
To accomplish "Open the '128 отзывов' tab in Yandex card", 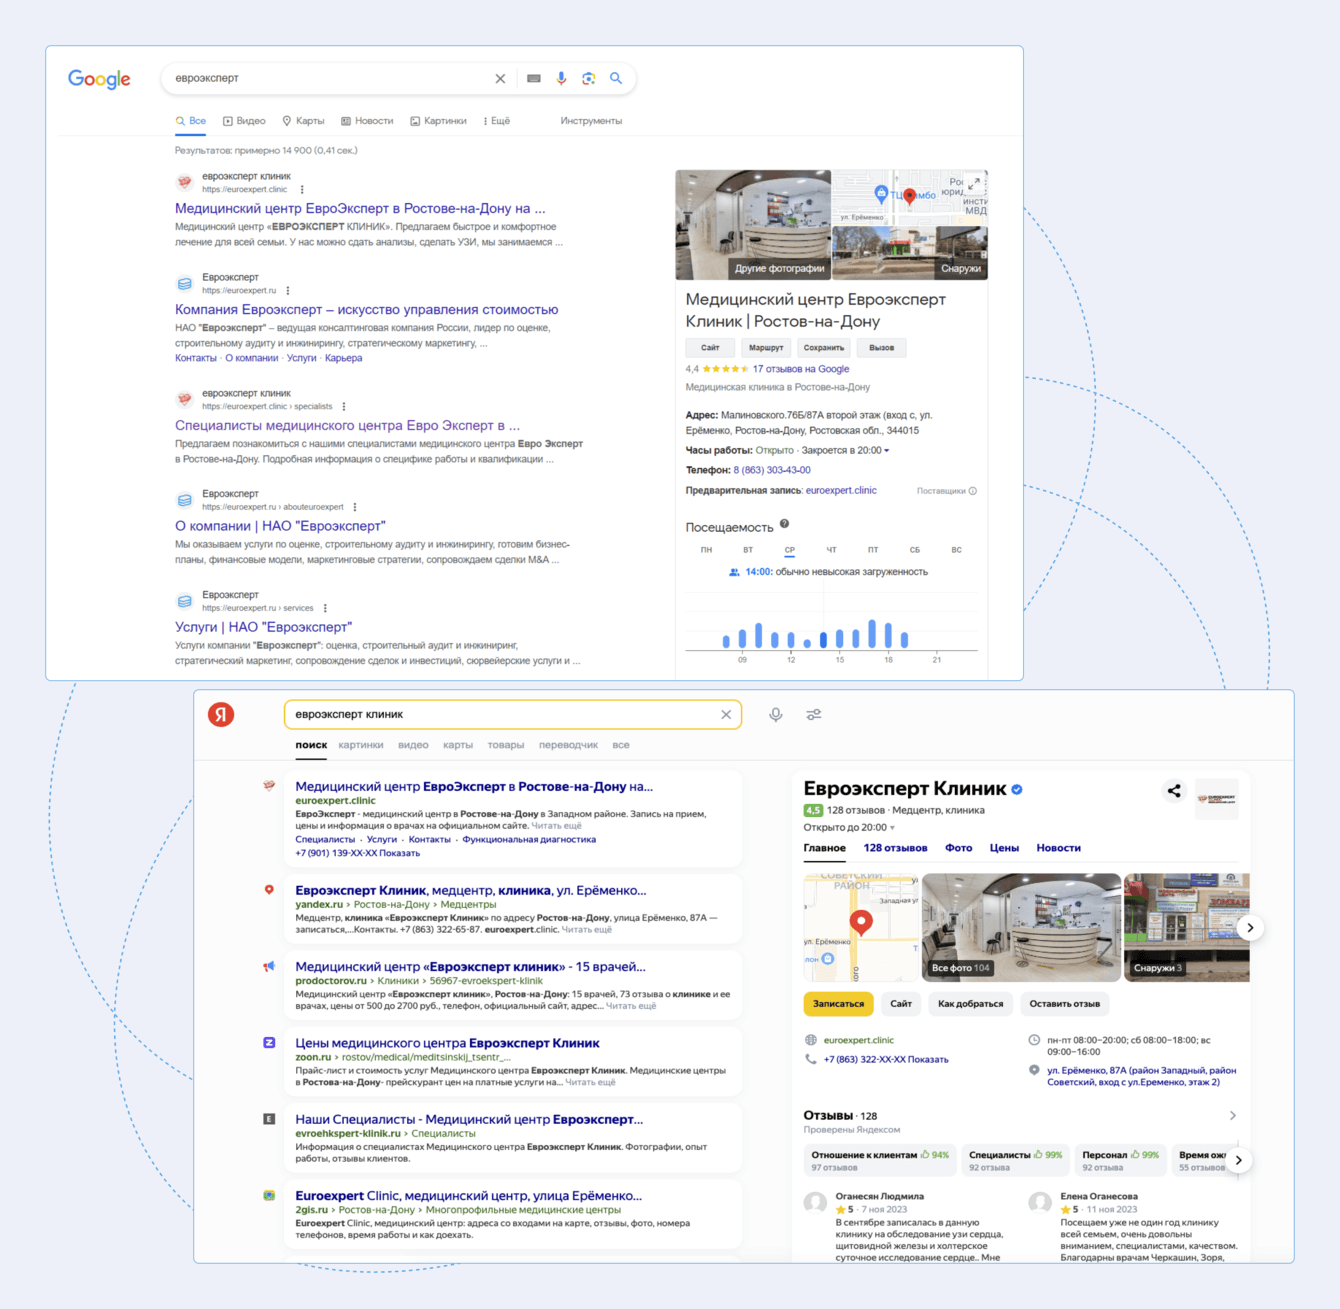I will [895, 848].
